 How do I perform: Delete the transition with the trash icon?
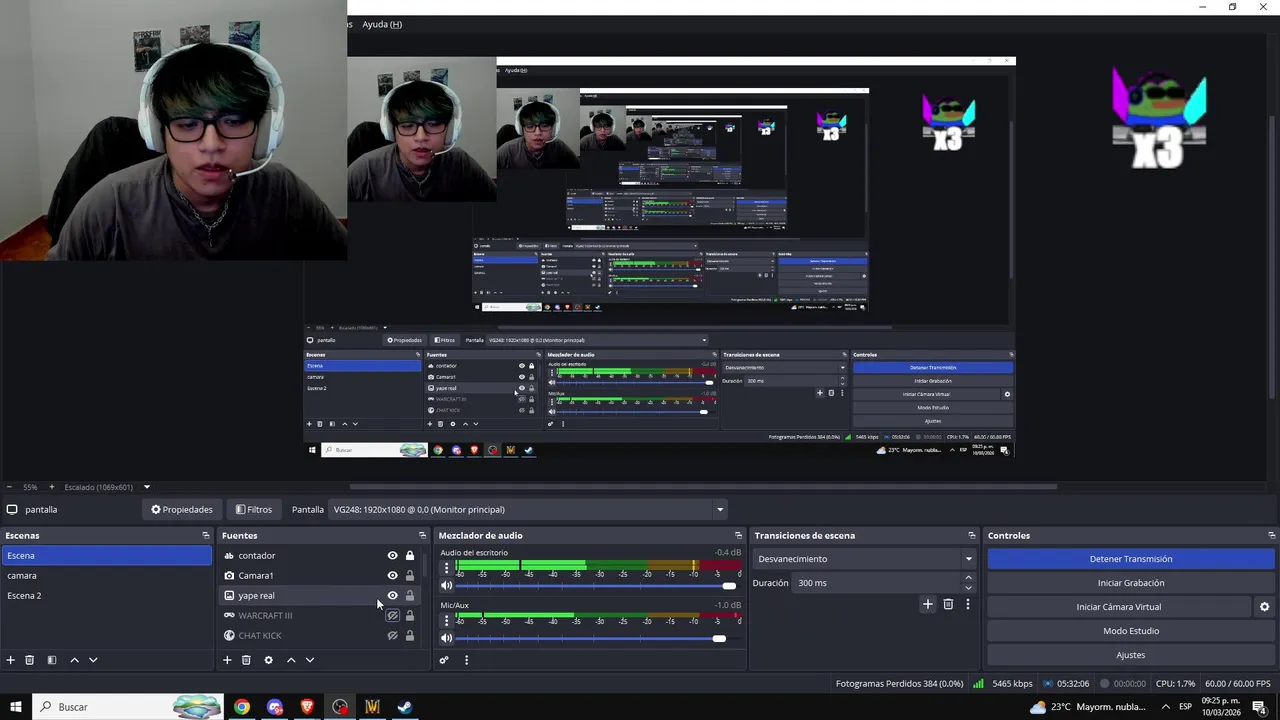point(948,604)
